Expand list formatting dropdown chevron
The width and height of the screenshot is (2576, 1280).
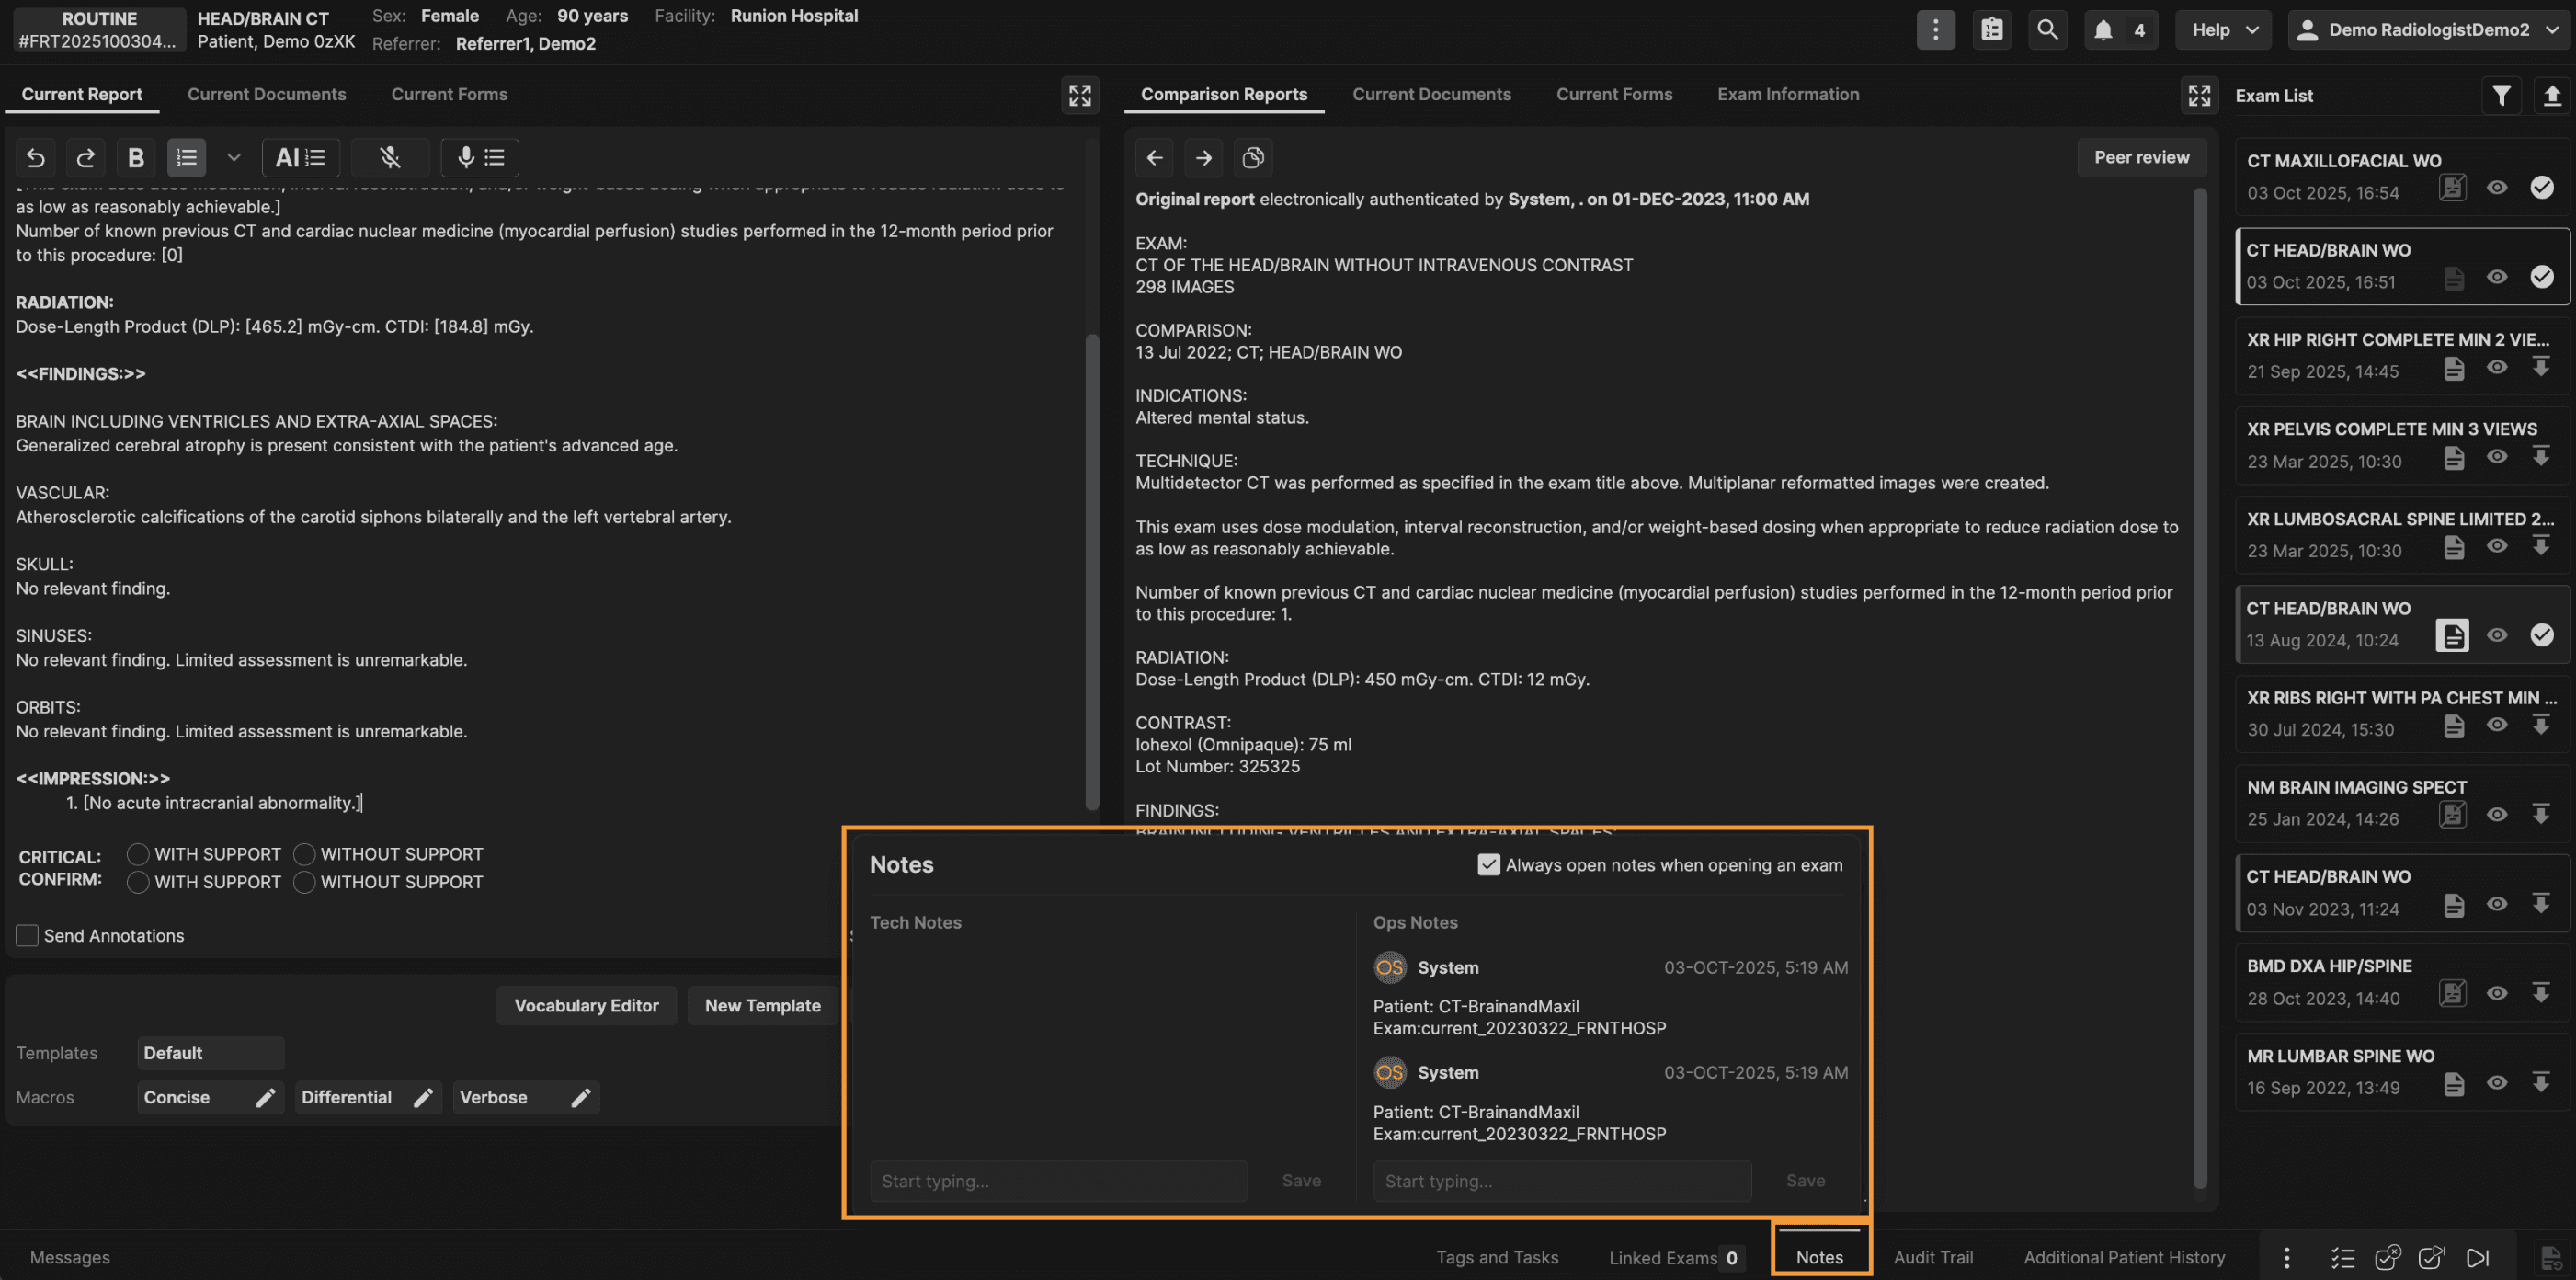(234, 157)
